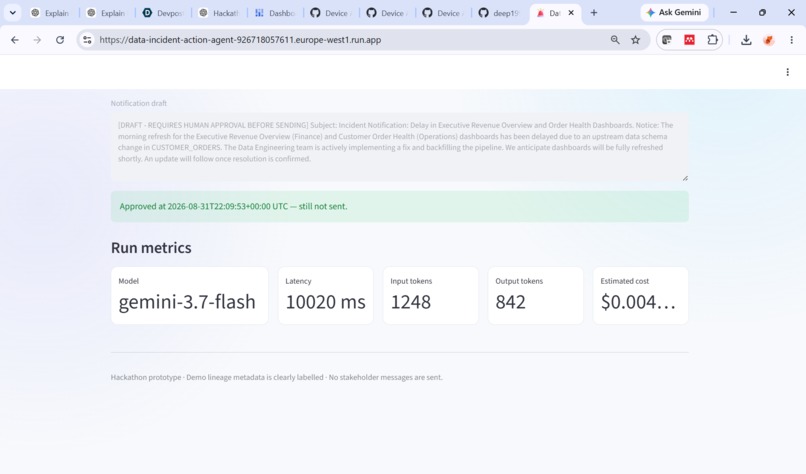Reload the current page
The image size is (806, 474).
click(60, 40)
